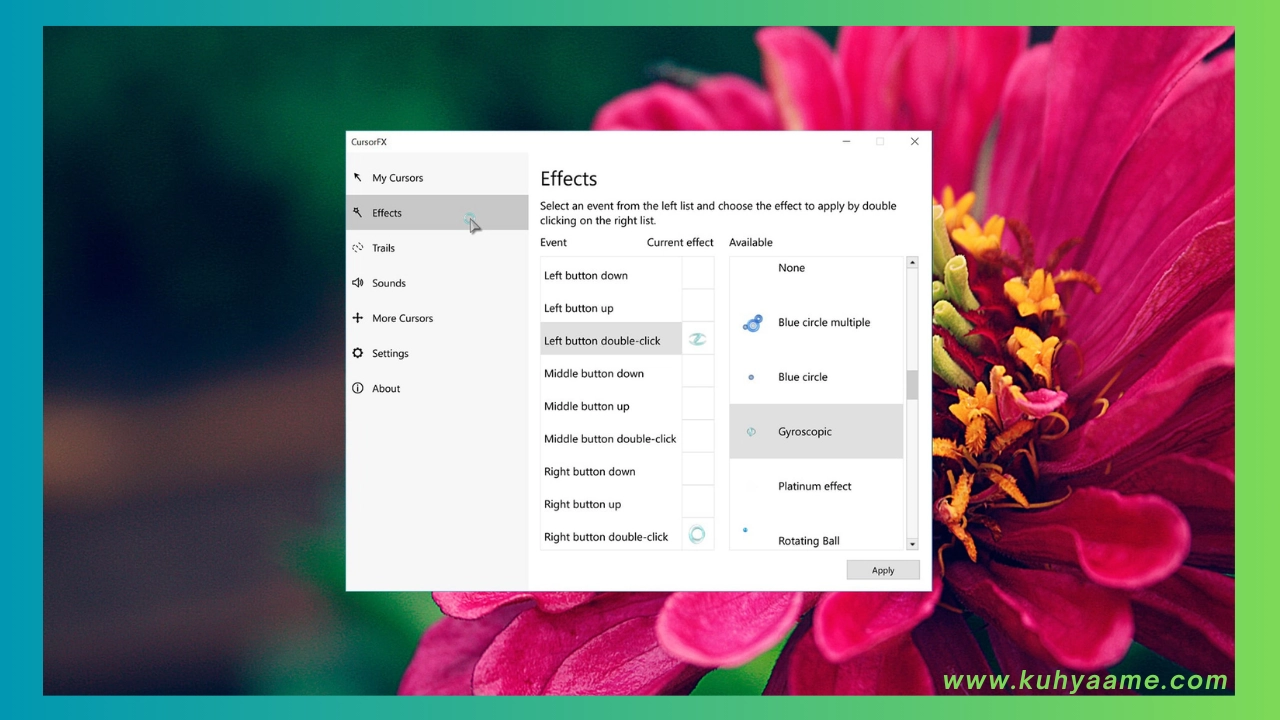Screen dimensions: 1280x720
Task: Select the Left button down event
Action: (x=611, y=275)
